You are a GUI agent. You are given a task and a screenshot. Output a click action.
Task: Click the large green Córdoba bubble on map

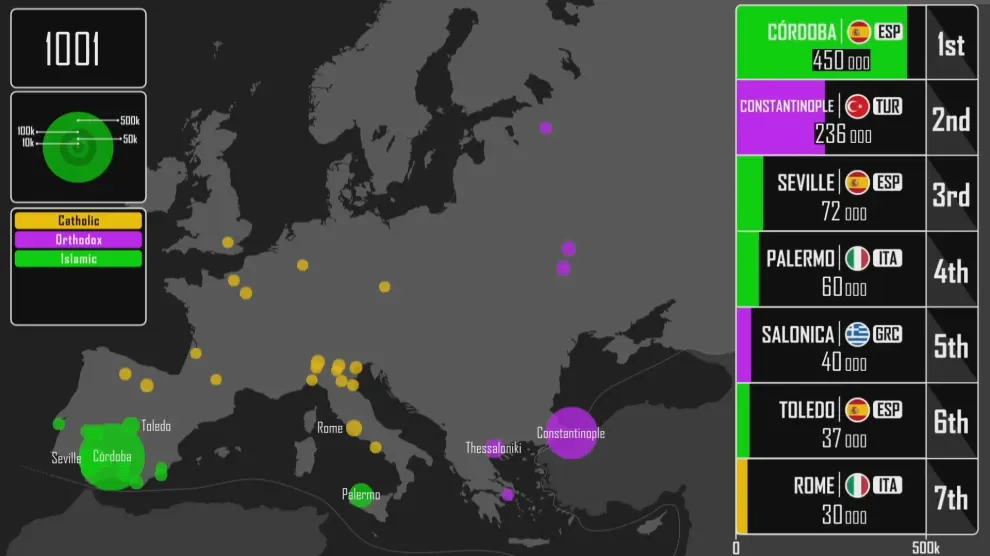point(110,457)
